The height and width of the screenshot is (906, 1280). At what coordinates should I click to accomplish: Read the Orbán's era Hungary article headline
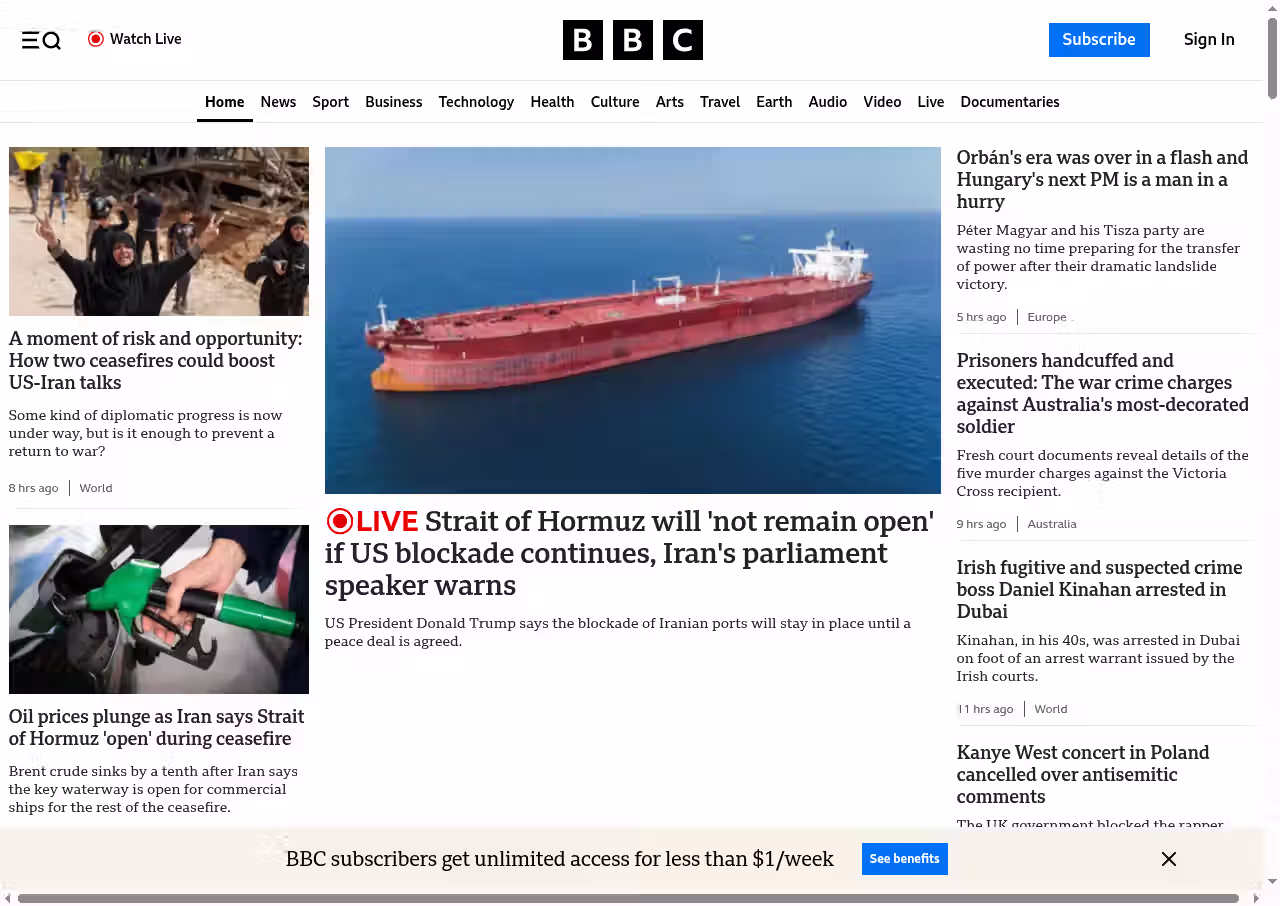point(1102,179)
